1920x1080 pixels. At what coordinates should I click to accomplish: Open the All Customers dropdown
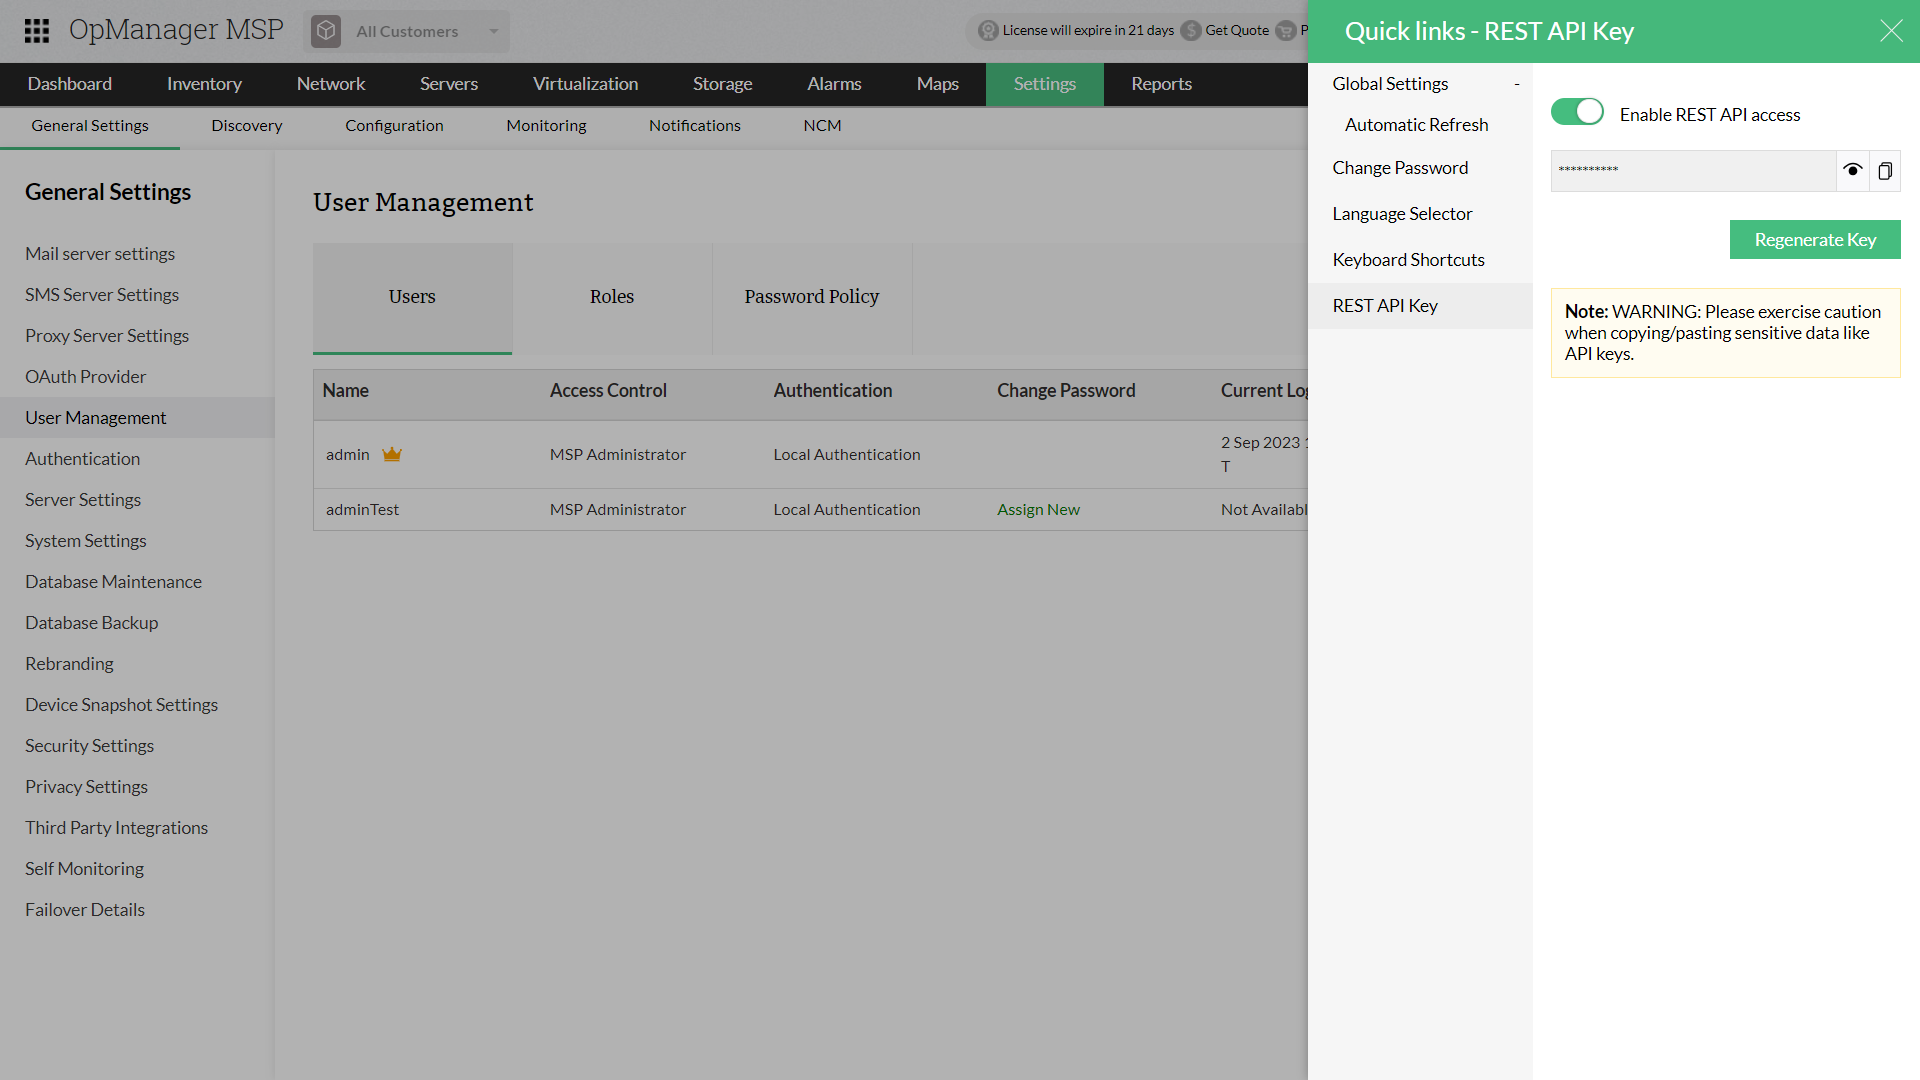(494, 31)
